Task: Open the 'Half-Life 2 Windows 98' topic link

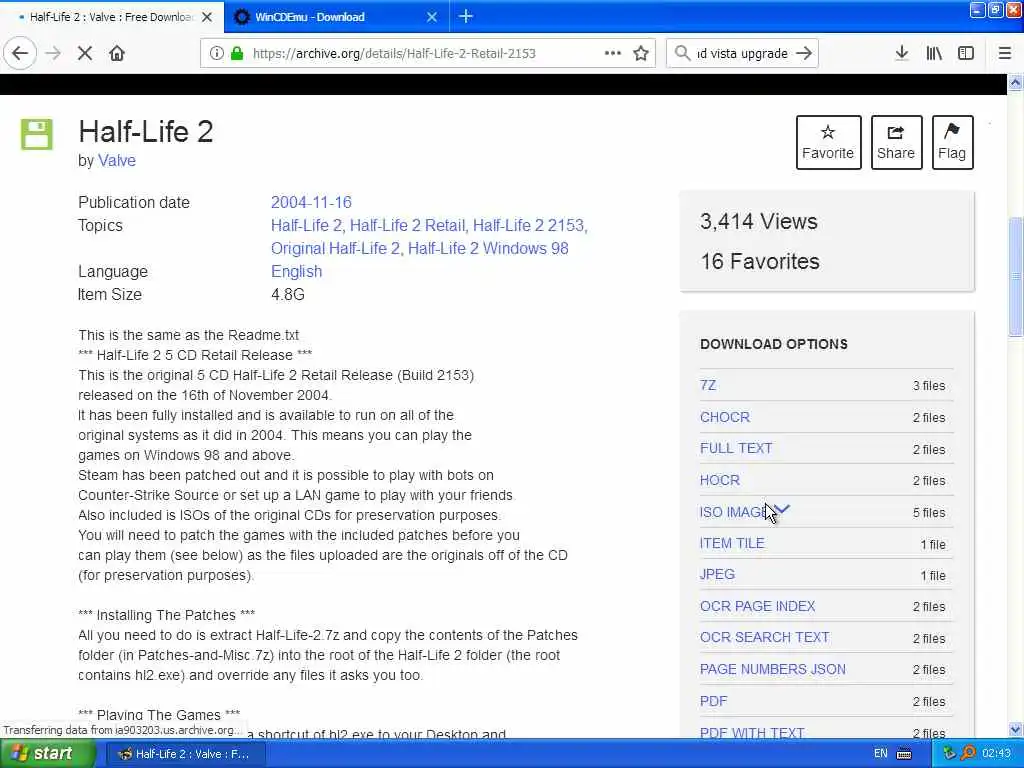Action: (x=488, y=249)
